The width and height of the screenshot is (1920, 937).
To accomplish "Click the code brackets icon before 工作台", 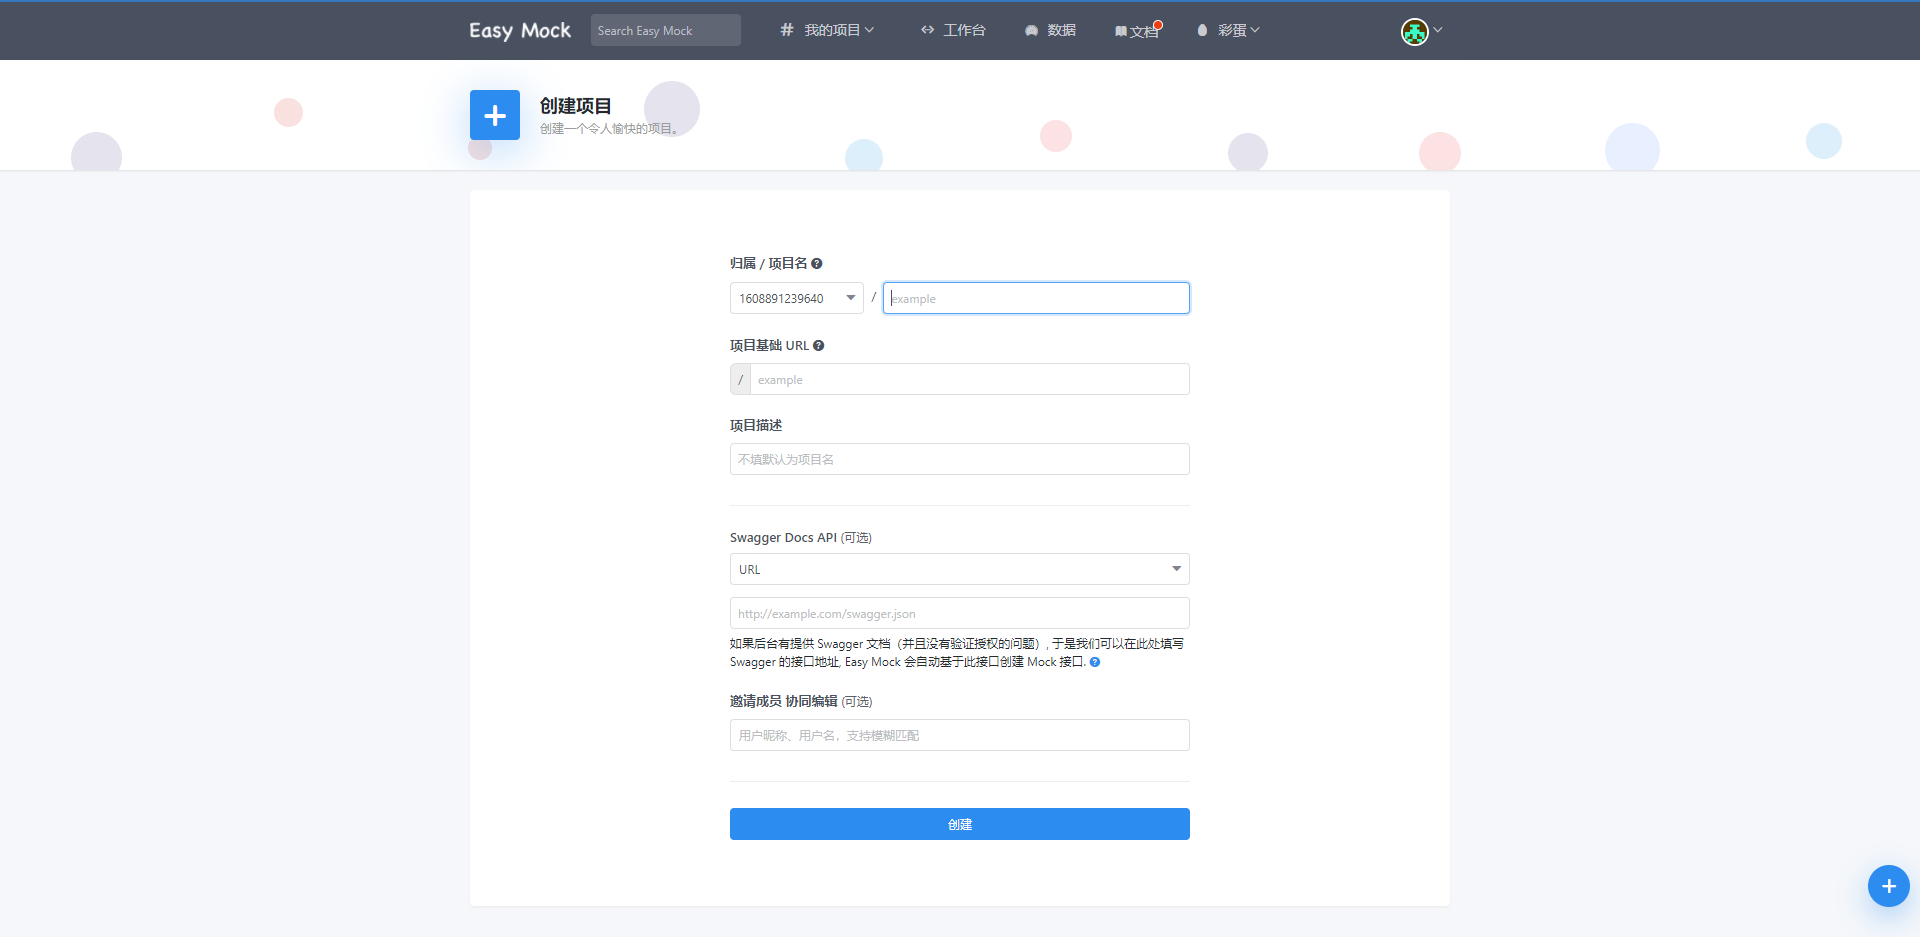I will tap(928, 30).
